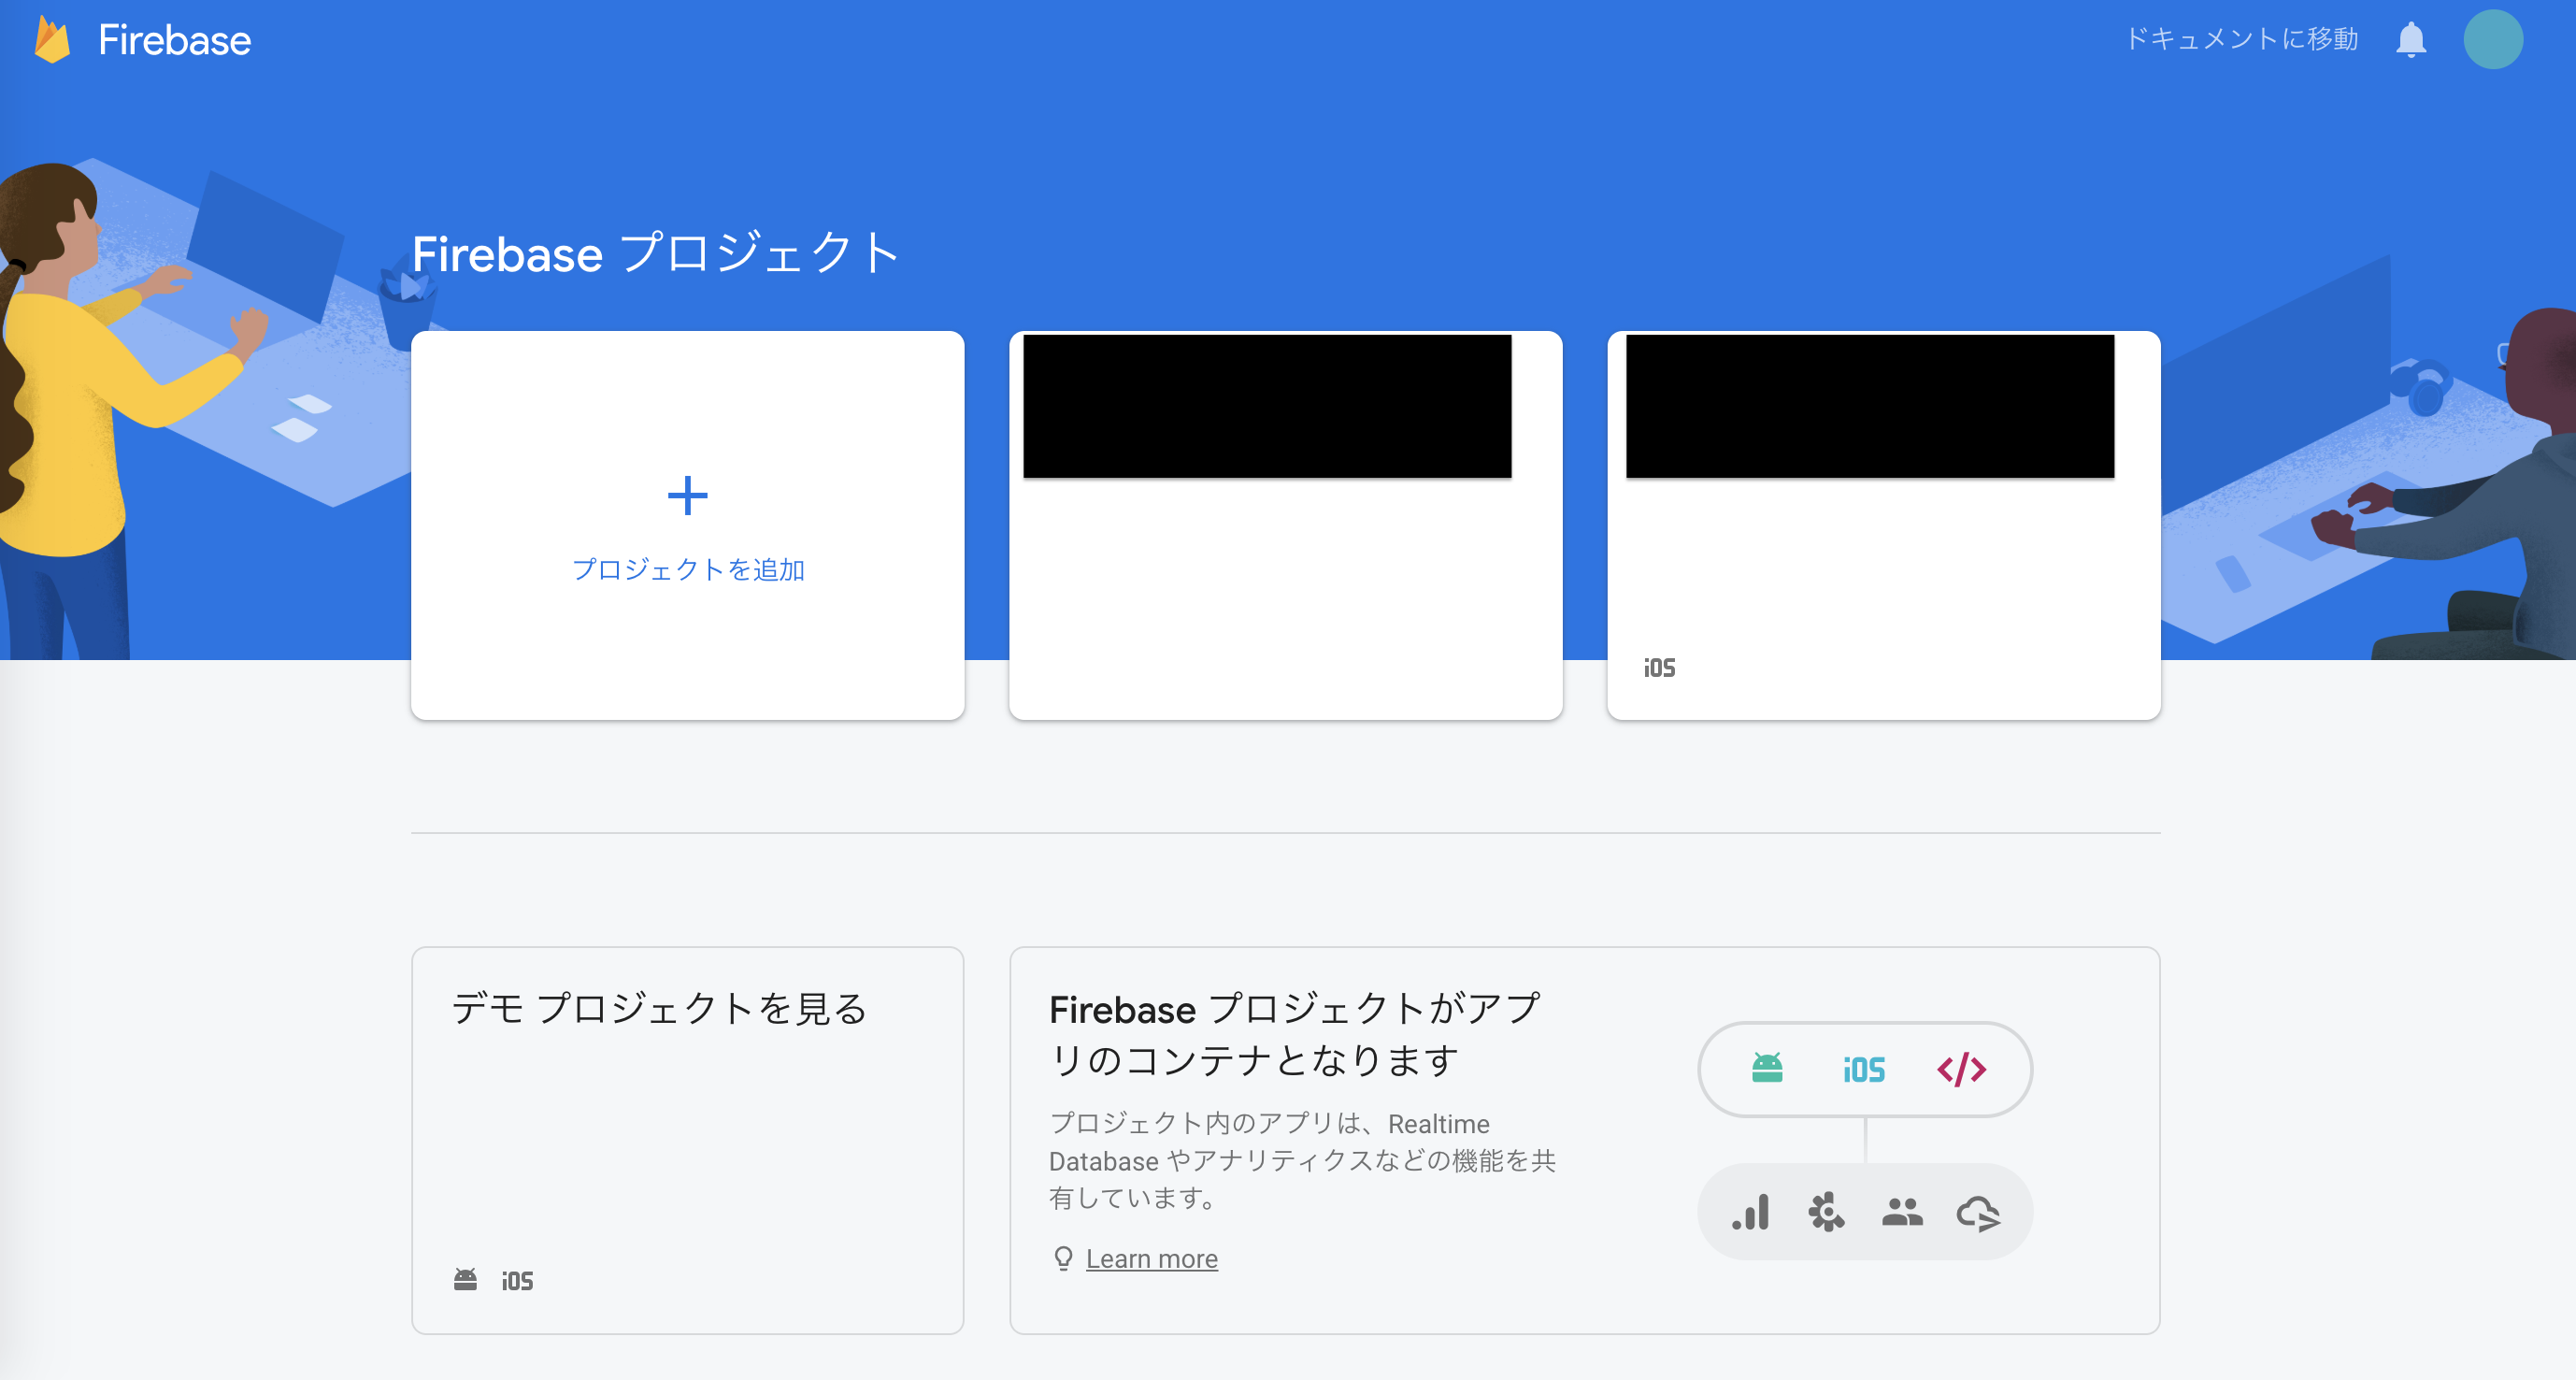Select the Android platform icon
The image size is (2576, 1380).
(x=1766, y=1069)
